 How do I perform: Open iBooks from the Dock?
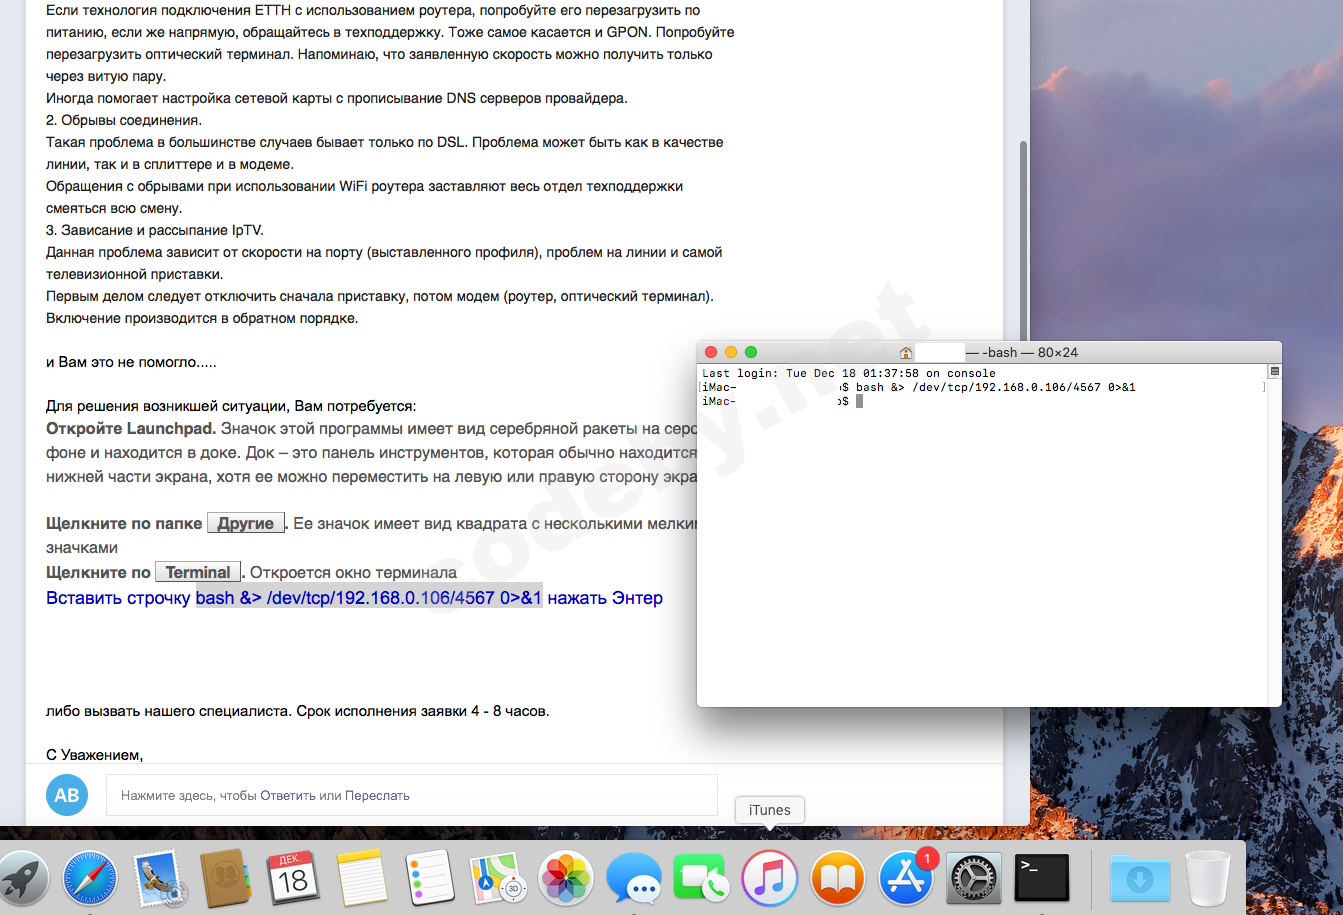(838, 879)
